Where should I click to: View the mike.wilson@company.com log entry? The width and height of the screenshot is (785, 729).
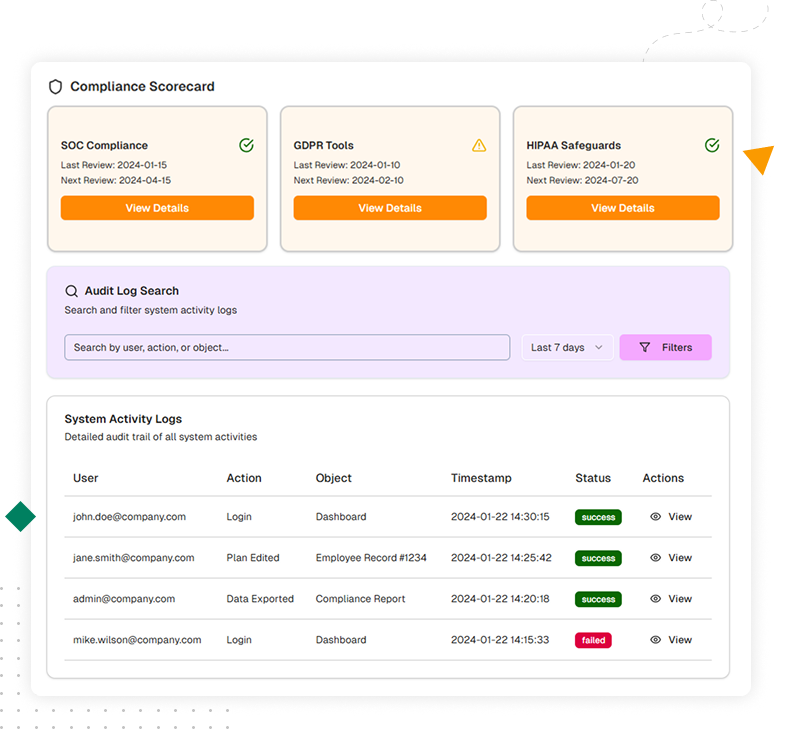[671, 640]
